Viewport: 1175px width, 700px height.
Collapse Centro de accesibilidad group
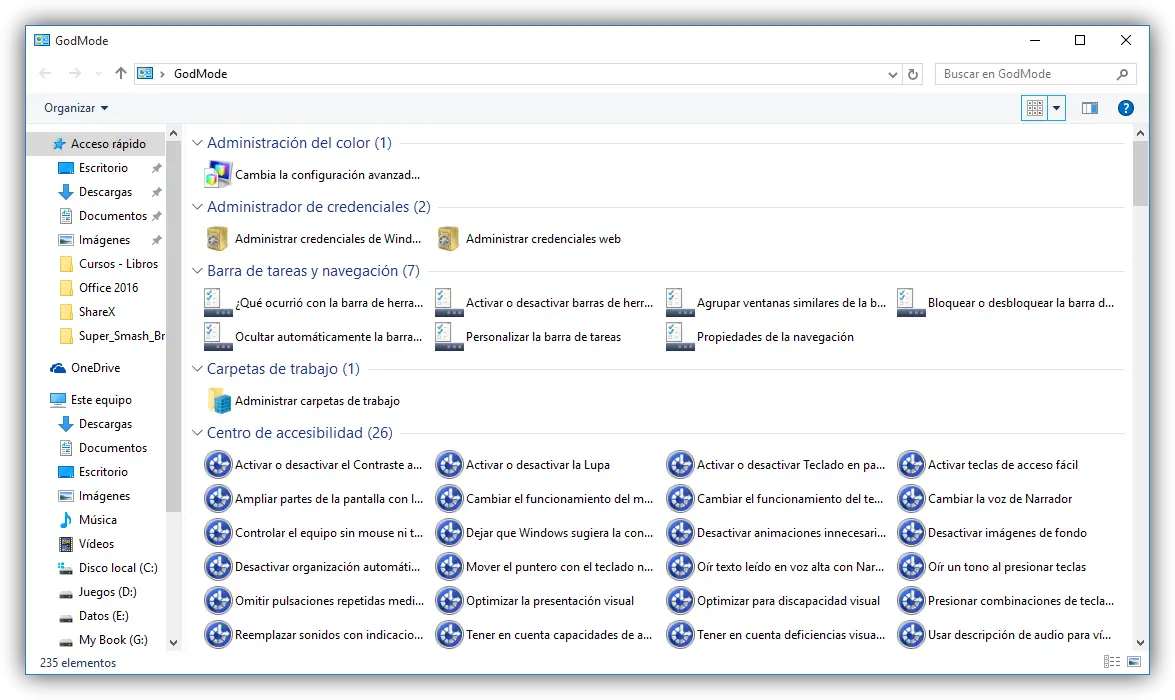pyautogui.click(x=197, y=432)
